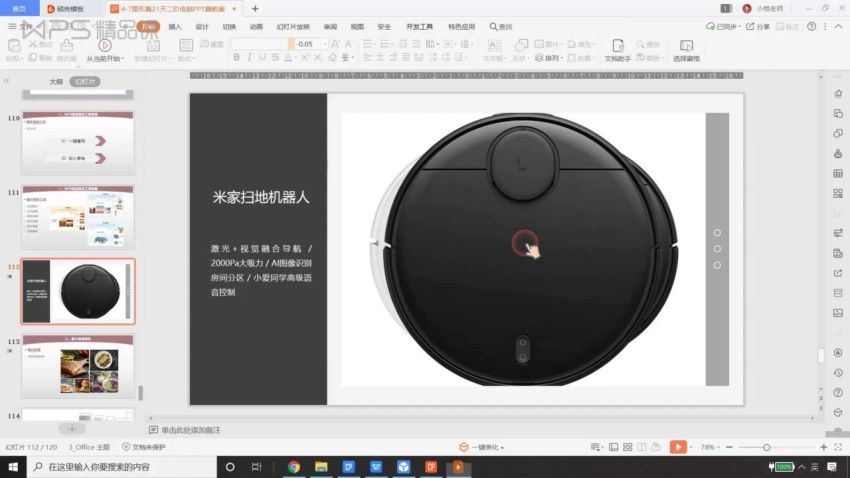
Task: Select slide 111 thumbnail
Action: (78, 217)
